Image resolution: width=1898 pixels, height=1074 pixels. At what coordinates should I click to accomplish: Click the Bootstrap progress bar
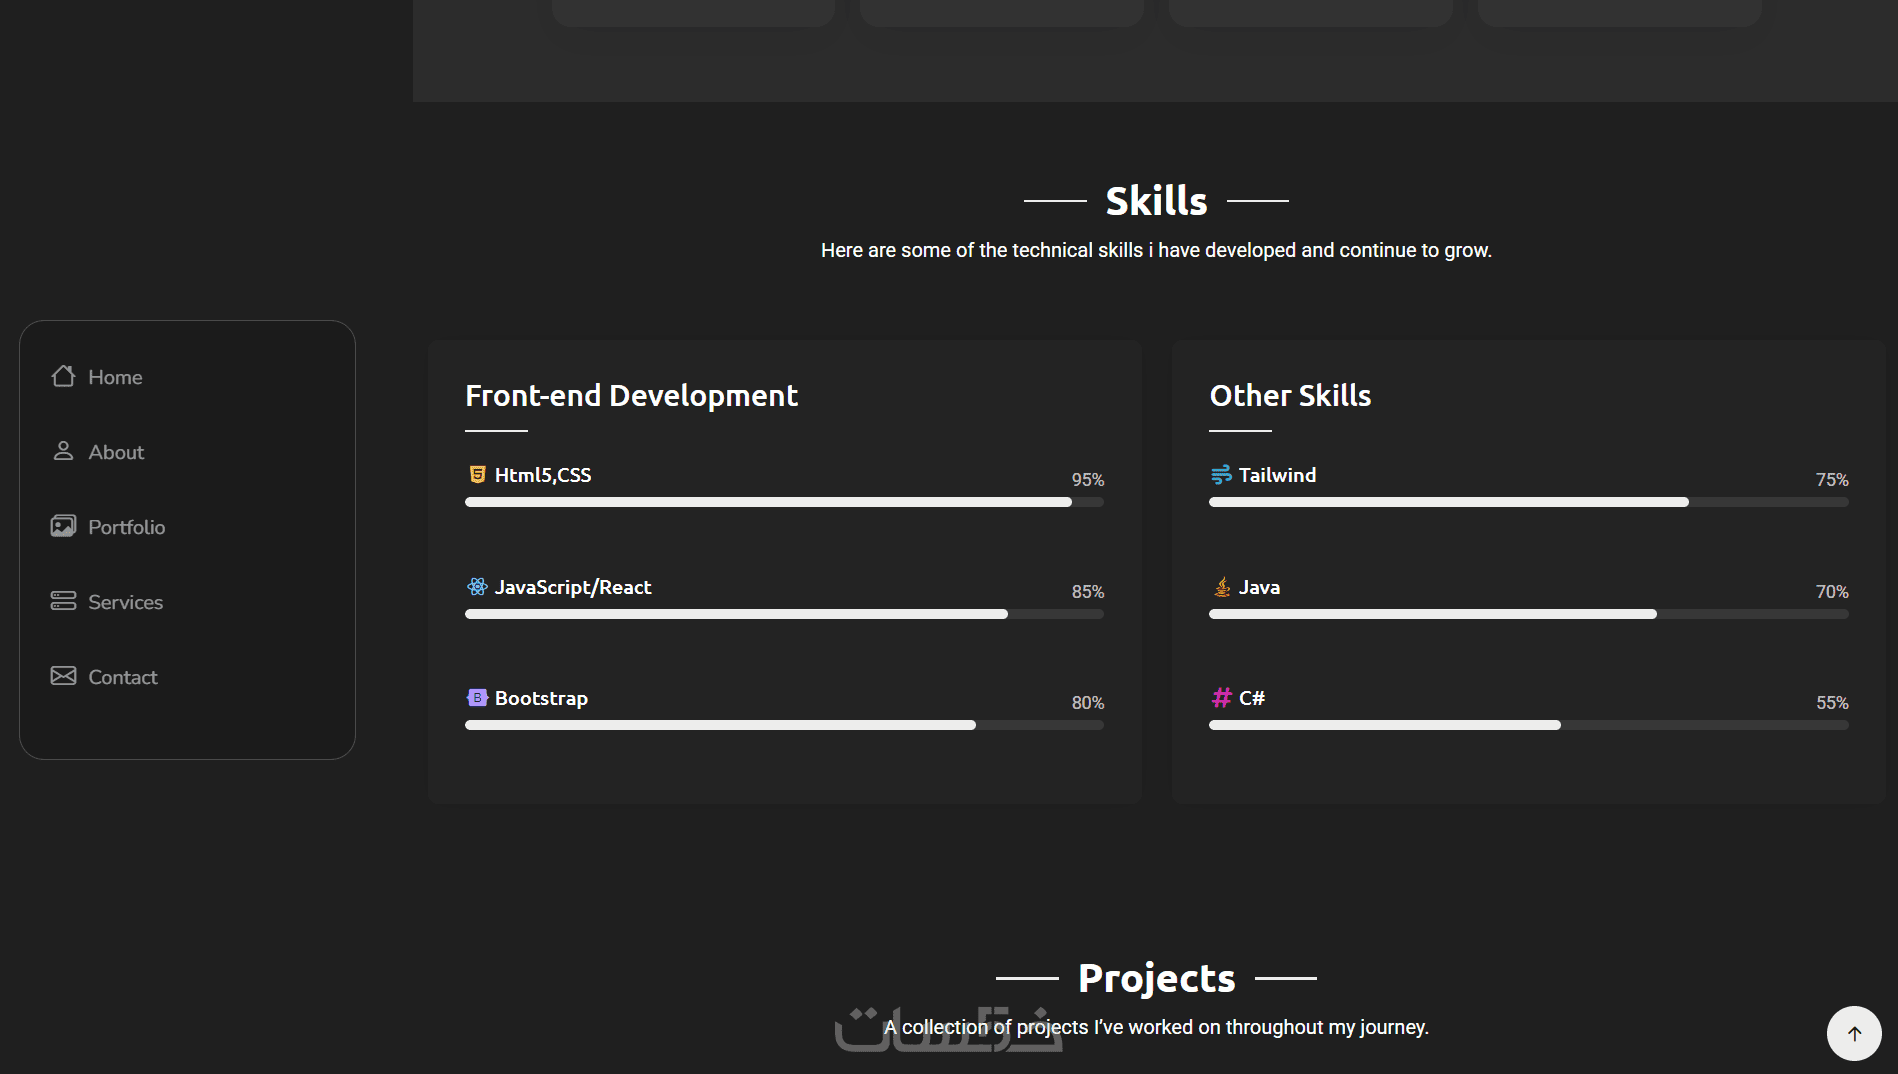tap(784, 725)
